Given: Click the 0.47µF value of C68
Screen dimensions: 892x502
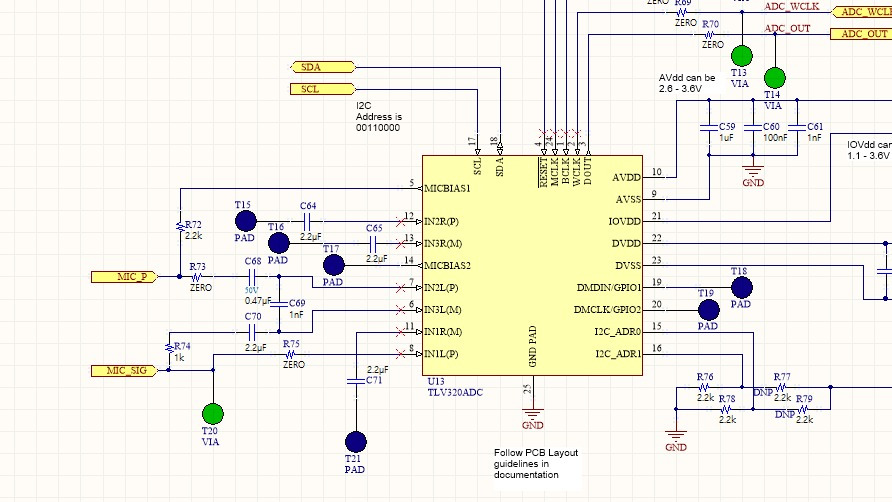Looking at the screenshot, I should (258, 301).
